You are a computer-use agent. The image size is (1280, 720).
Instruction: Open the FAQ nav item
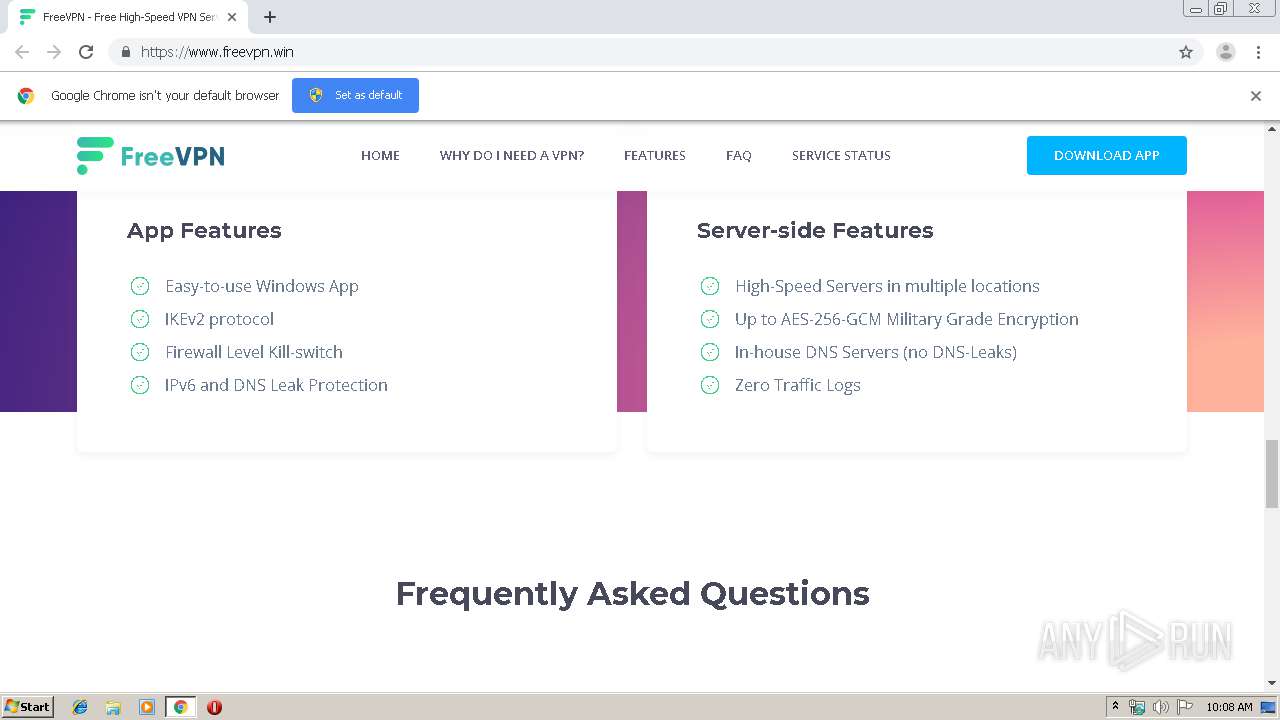(739, 155)
